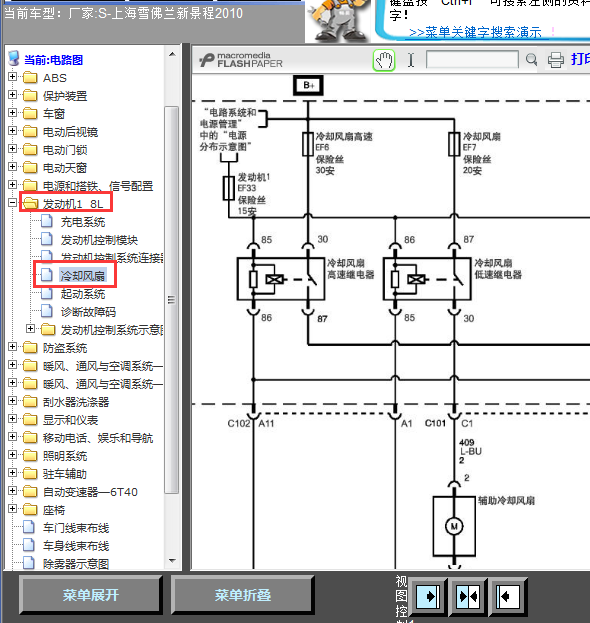Viewport: 590px width, 623px height.
Task: Click the FlashPaper search text field
Action: point(472,59)
